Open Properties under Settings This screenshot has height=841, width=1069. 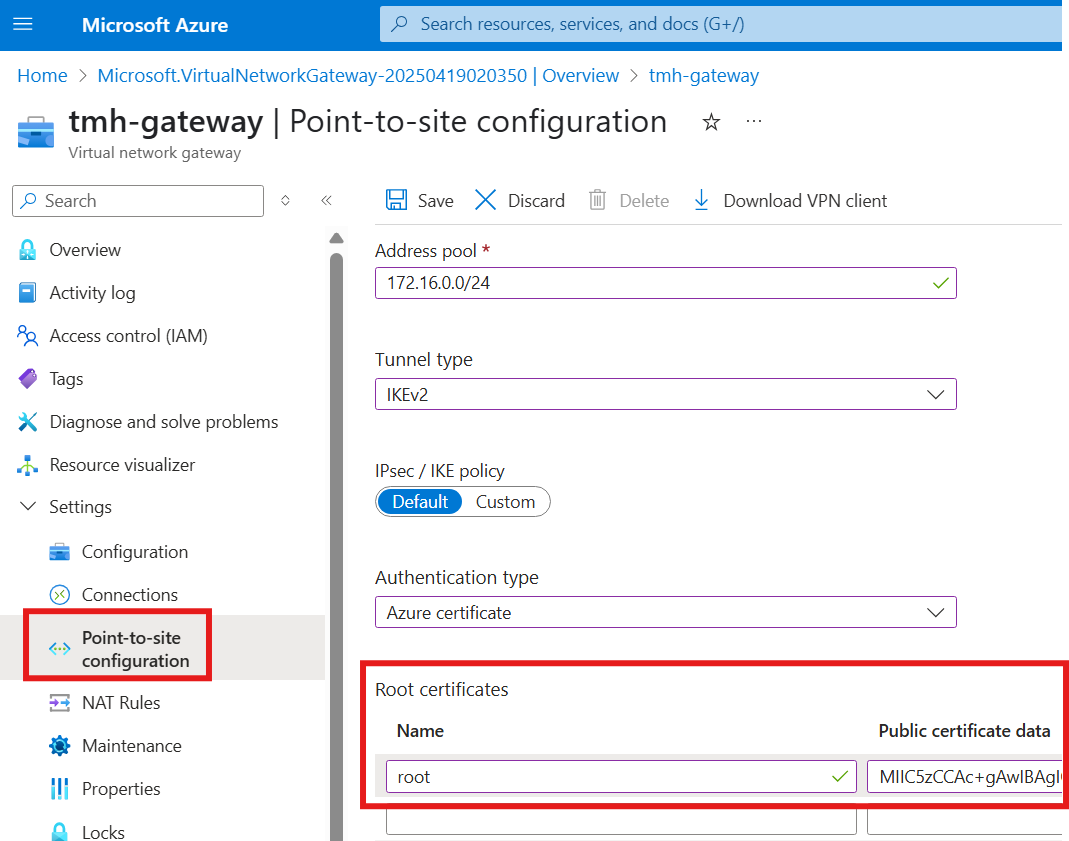coord(121,789)
